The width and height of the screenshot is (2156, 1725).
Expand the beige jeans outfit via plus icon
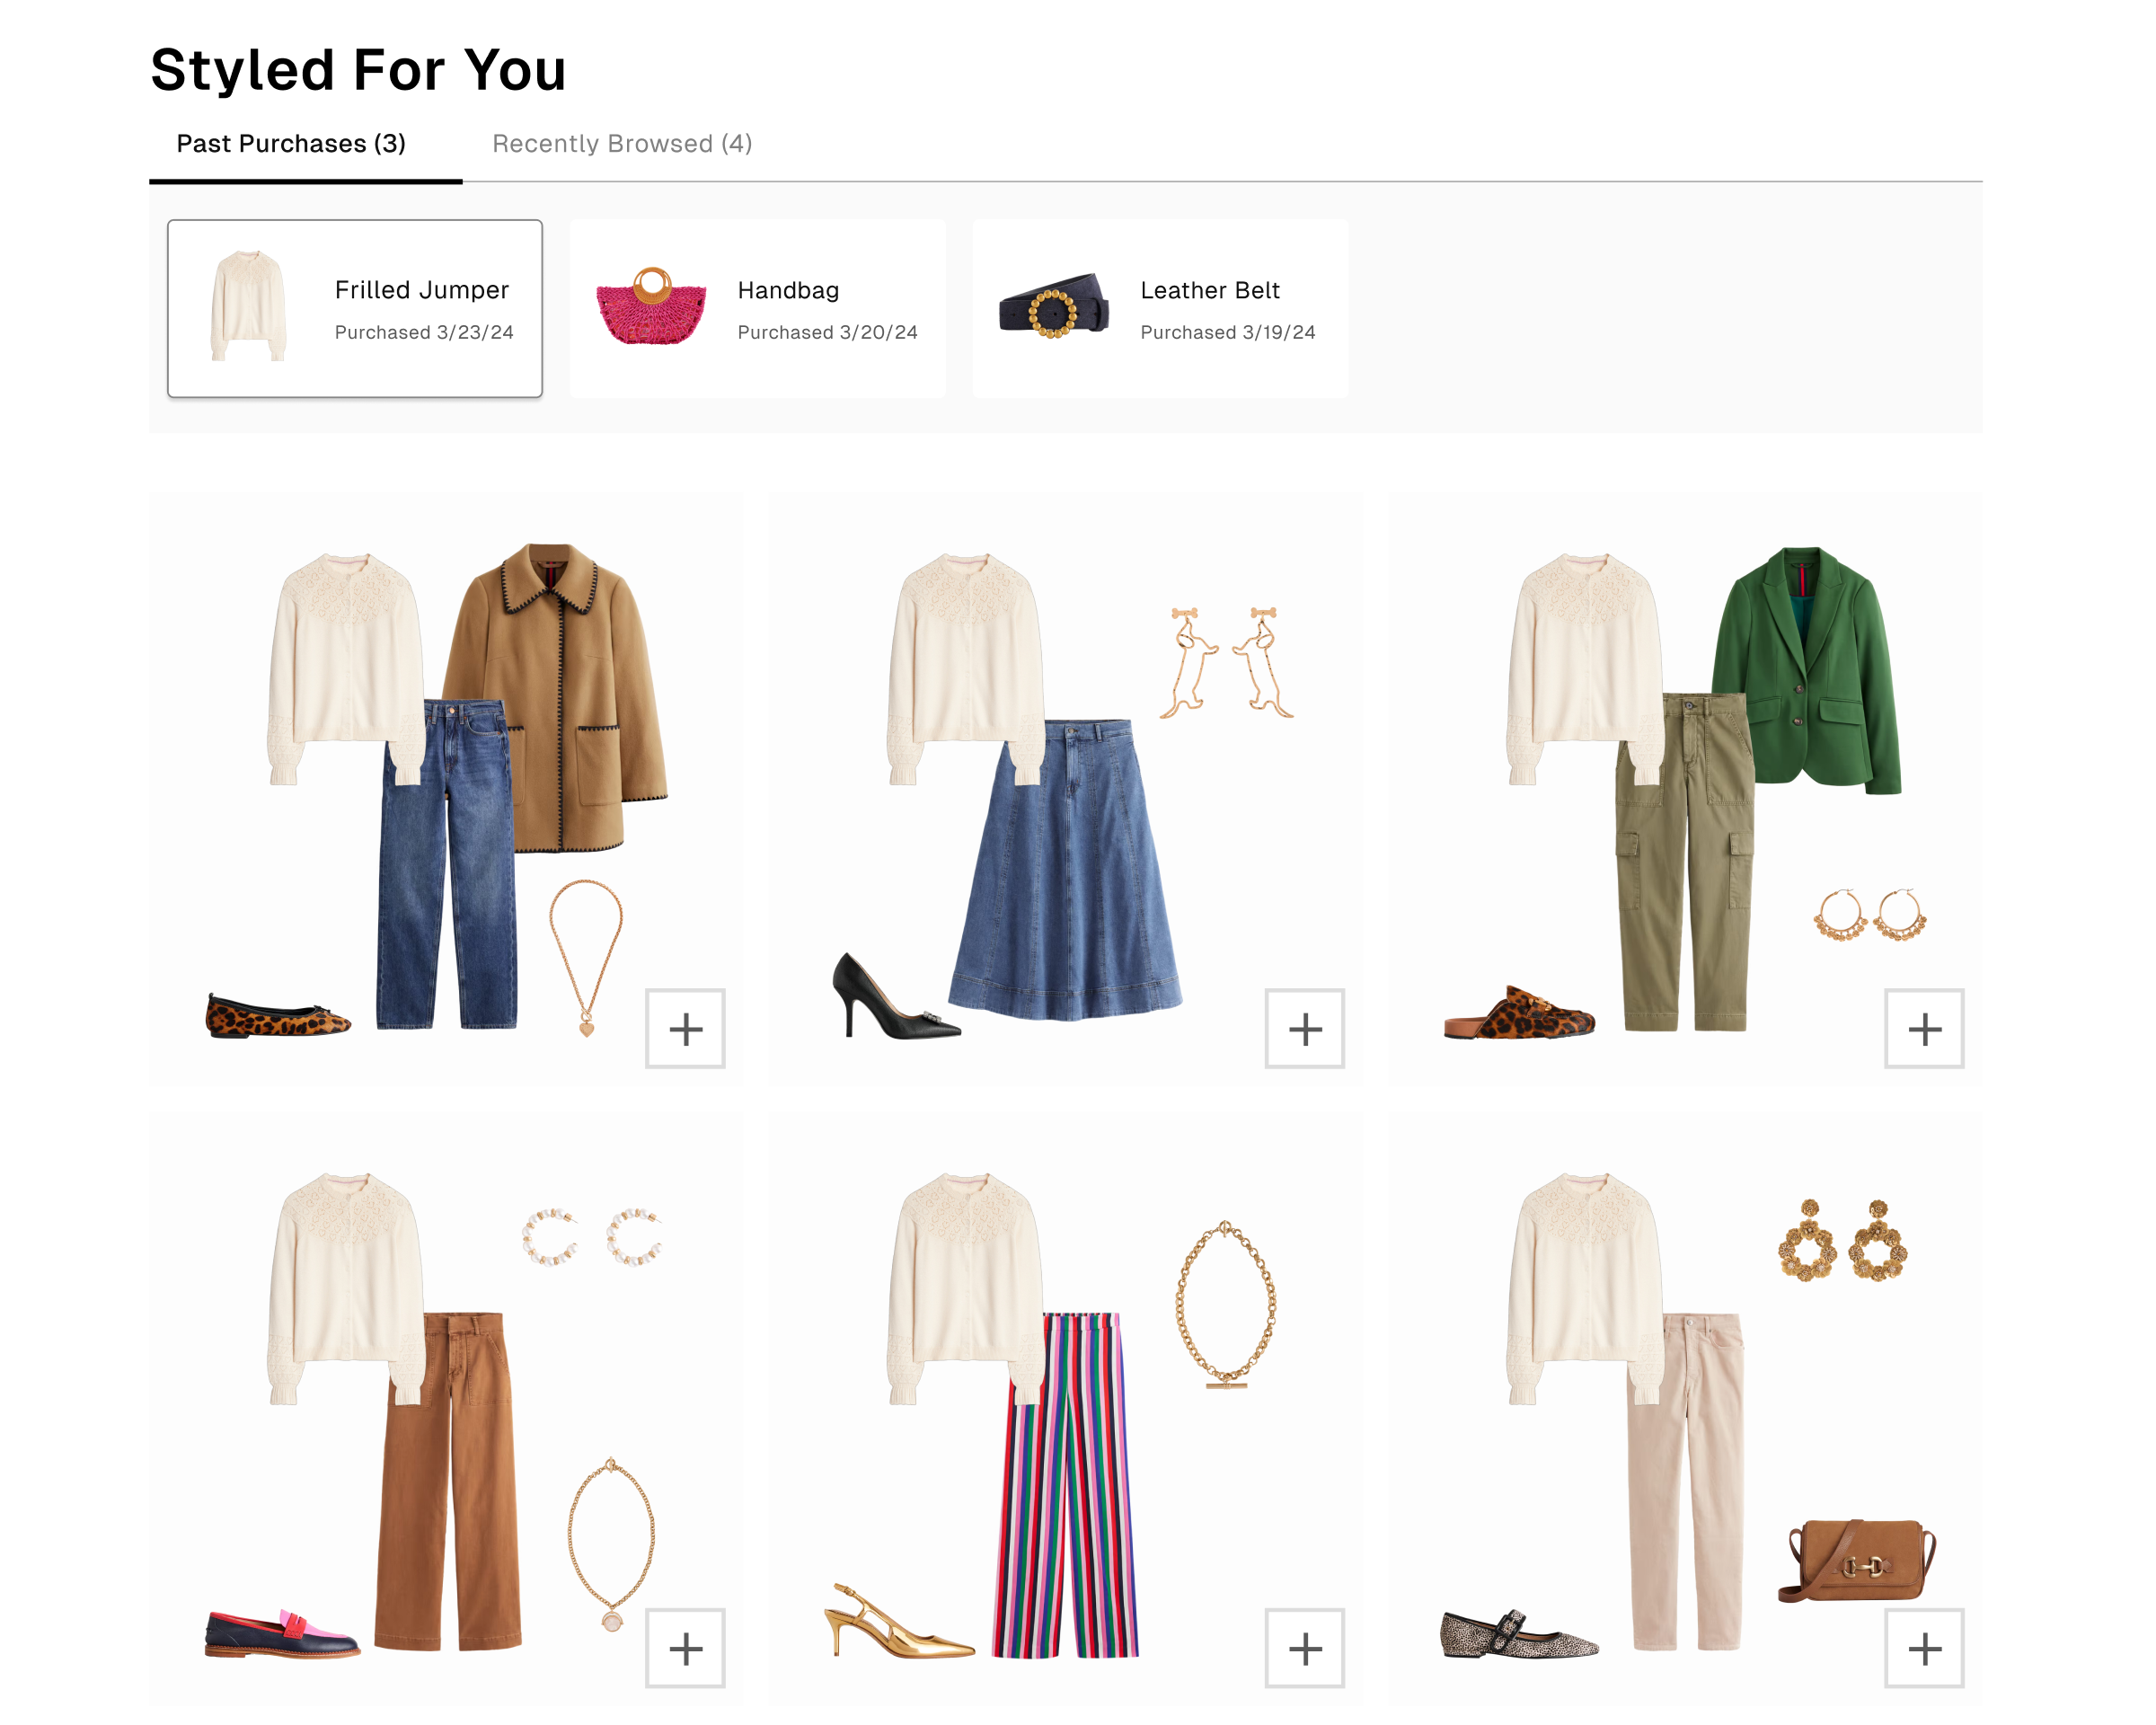point(1924,1649)
